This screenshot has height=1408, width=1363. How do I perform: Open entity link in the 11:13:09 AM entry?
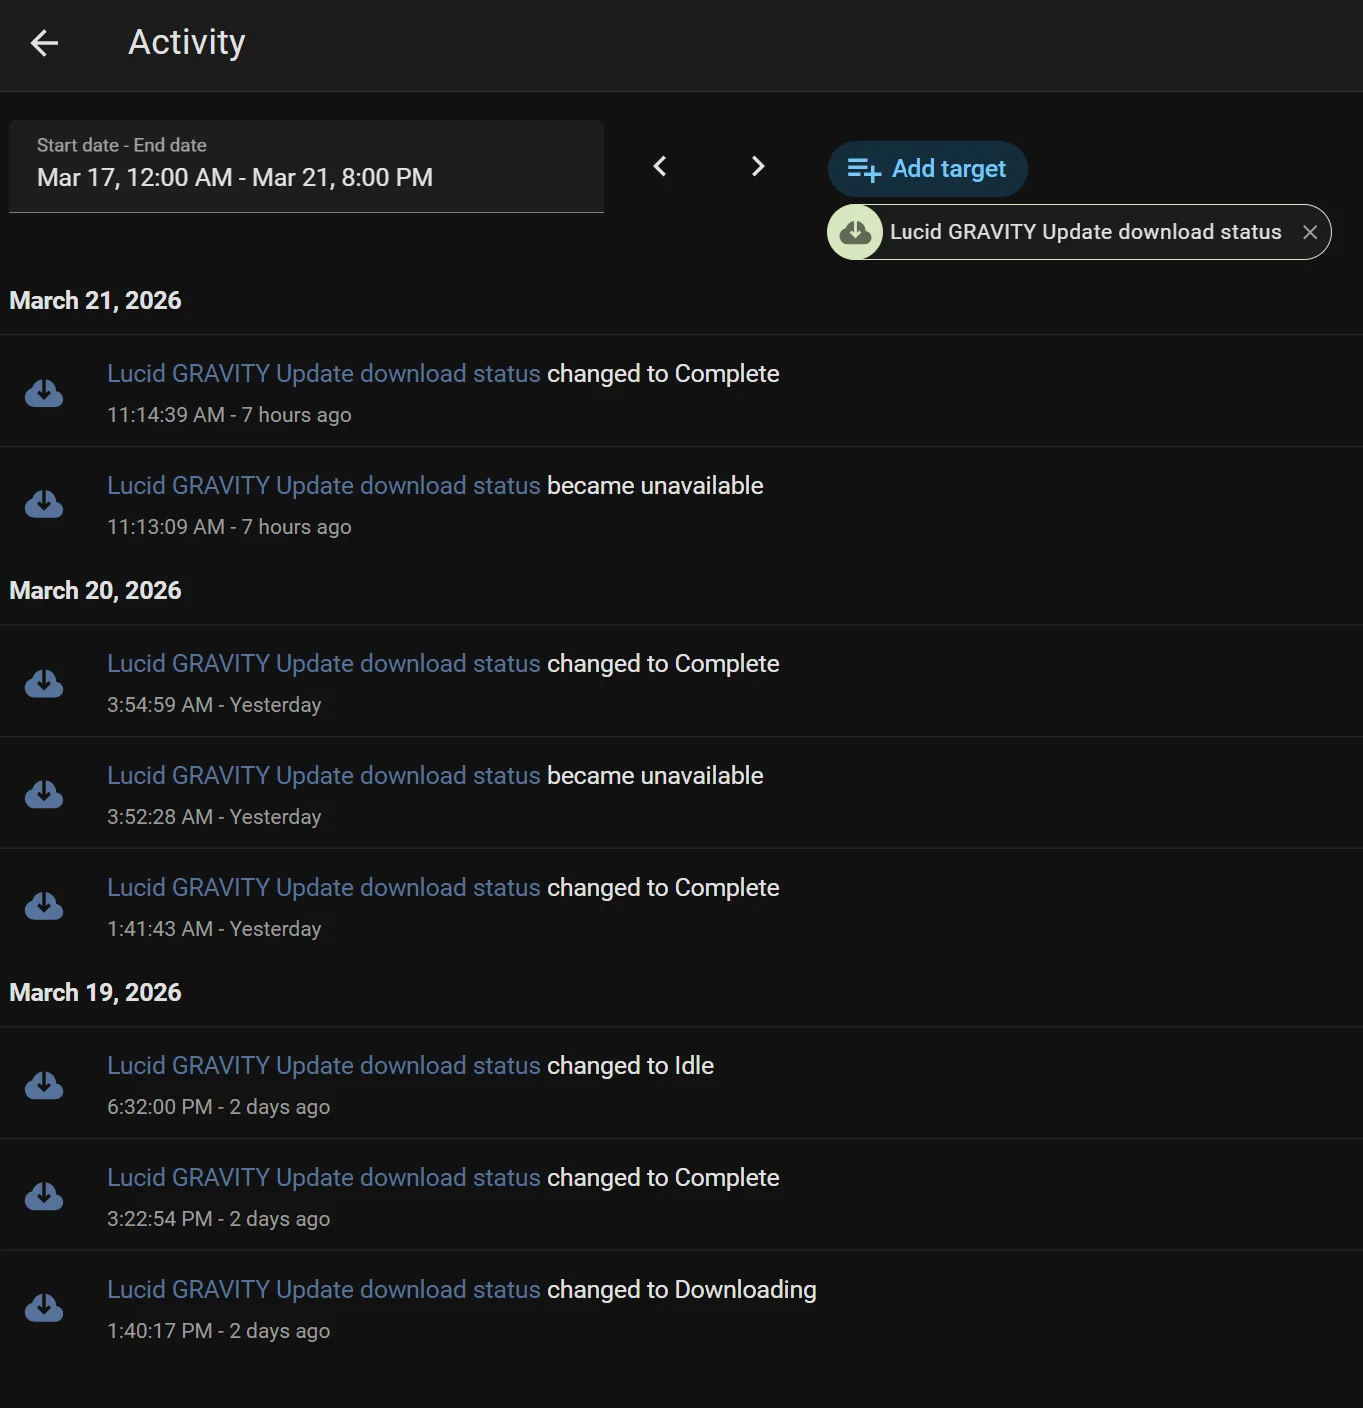[x=324, y=485]
